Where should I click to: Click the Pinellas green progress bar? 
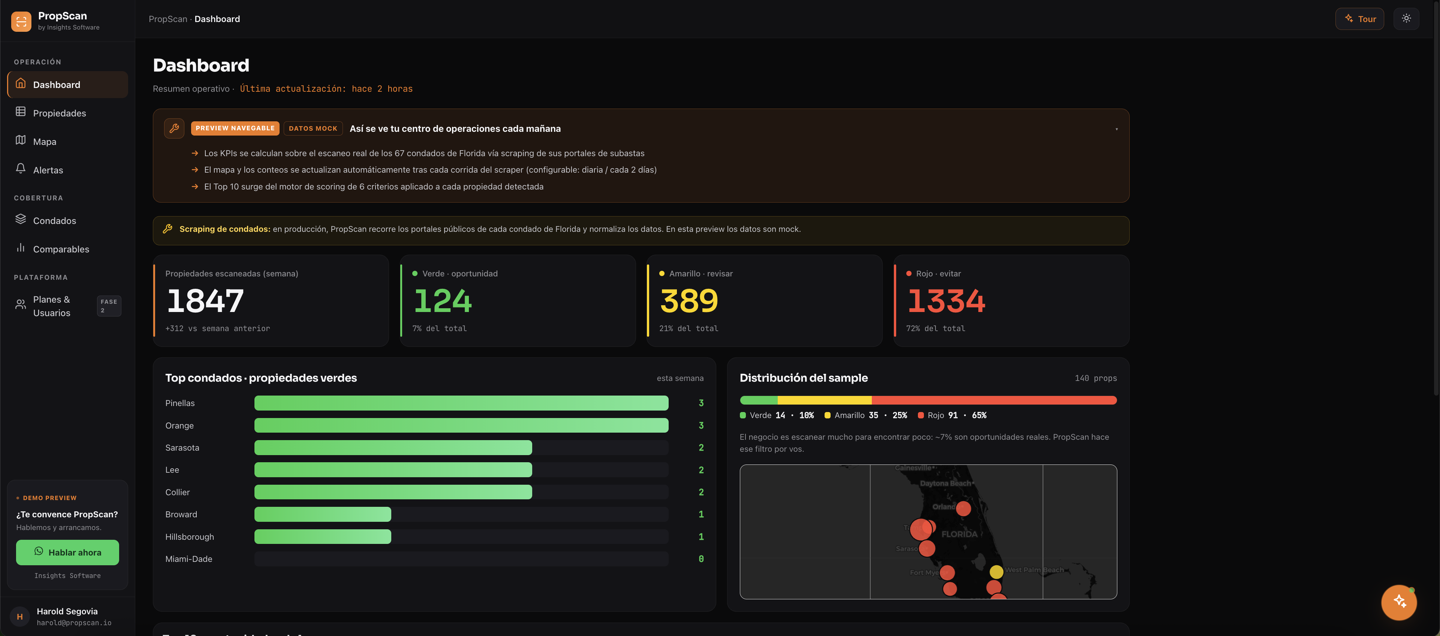461,403
